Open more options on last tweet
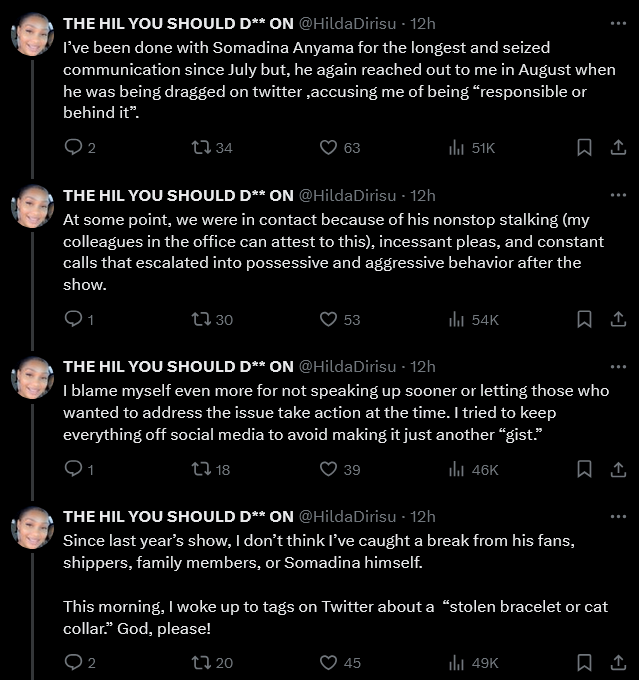Screen dimensions: 639x680 coord(618,517)
